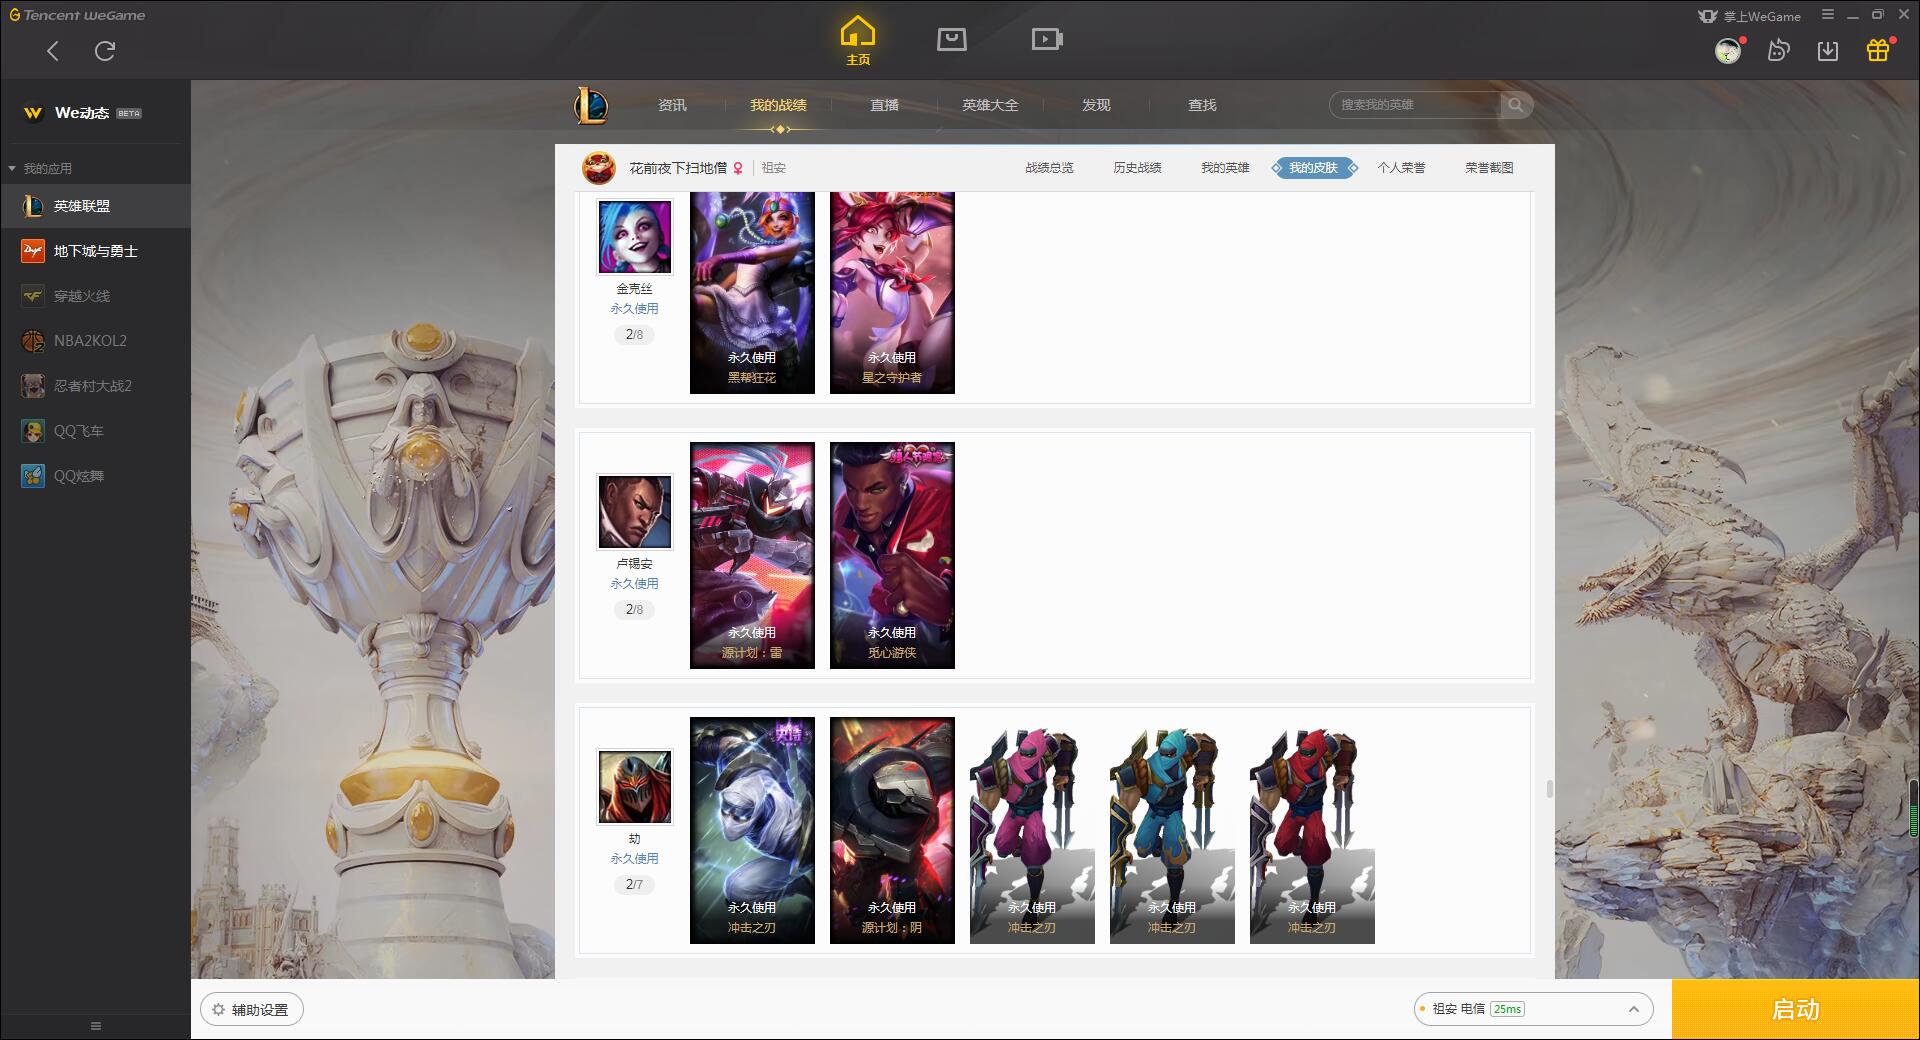Launch the game with 启动 button
Image resolution: width=1920 pixels, height=1040 pixels.
pos(1795,1010)
